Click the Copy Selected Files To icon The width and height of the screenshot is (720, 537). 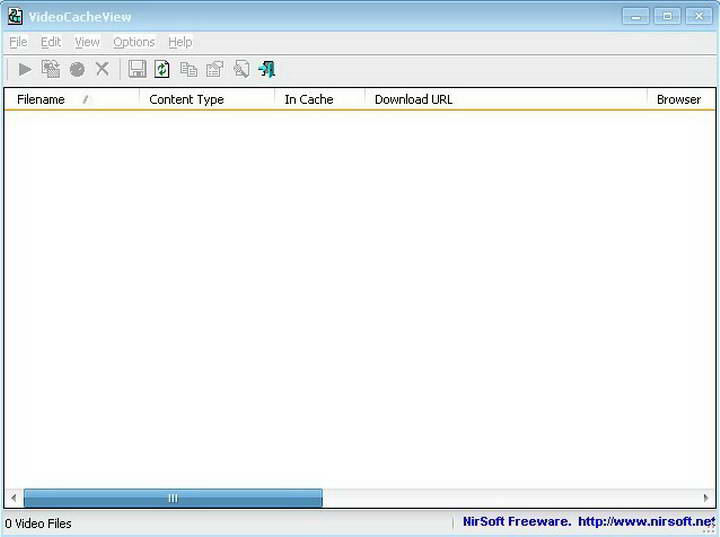51,70
